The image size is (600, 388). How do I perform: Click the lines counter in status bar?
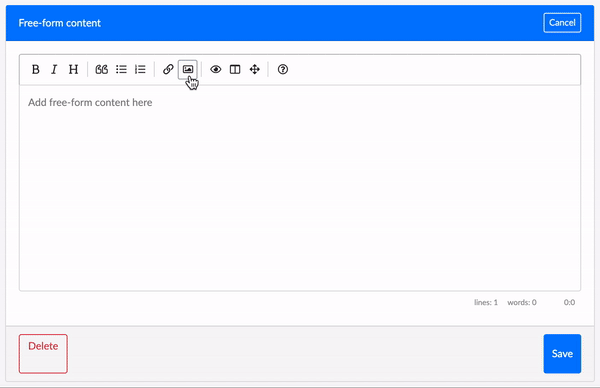tap(486, 302)
